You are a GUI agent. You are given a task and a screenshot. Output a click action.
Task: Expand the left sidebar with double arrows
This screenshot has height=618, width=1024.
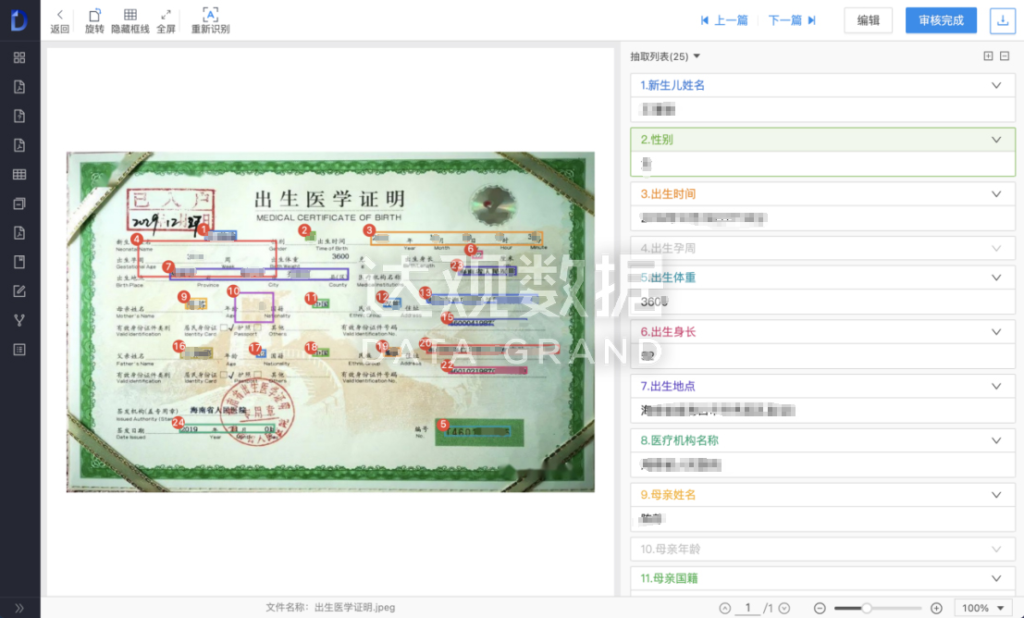pyautogui.click(x=19, y=607)
